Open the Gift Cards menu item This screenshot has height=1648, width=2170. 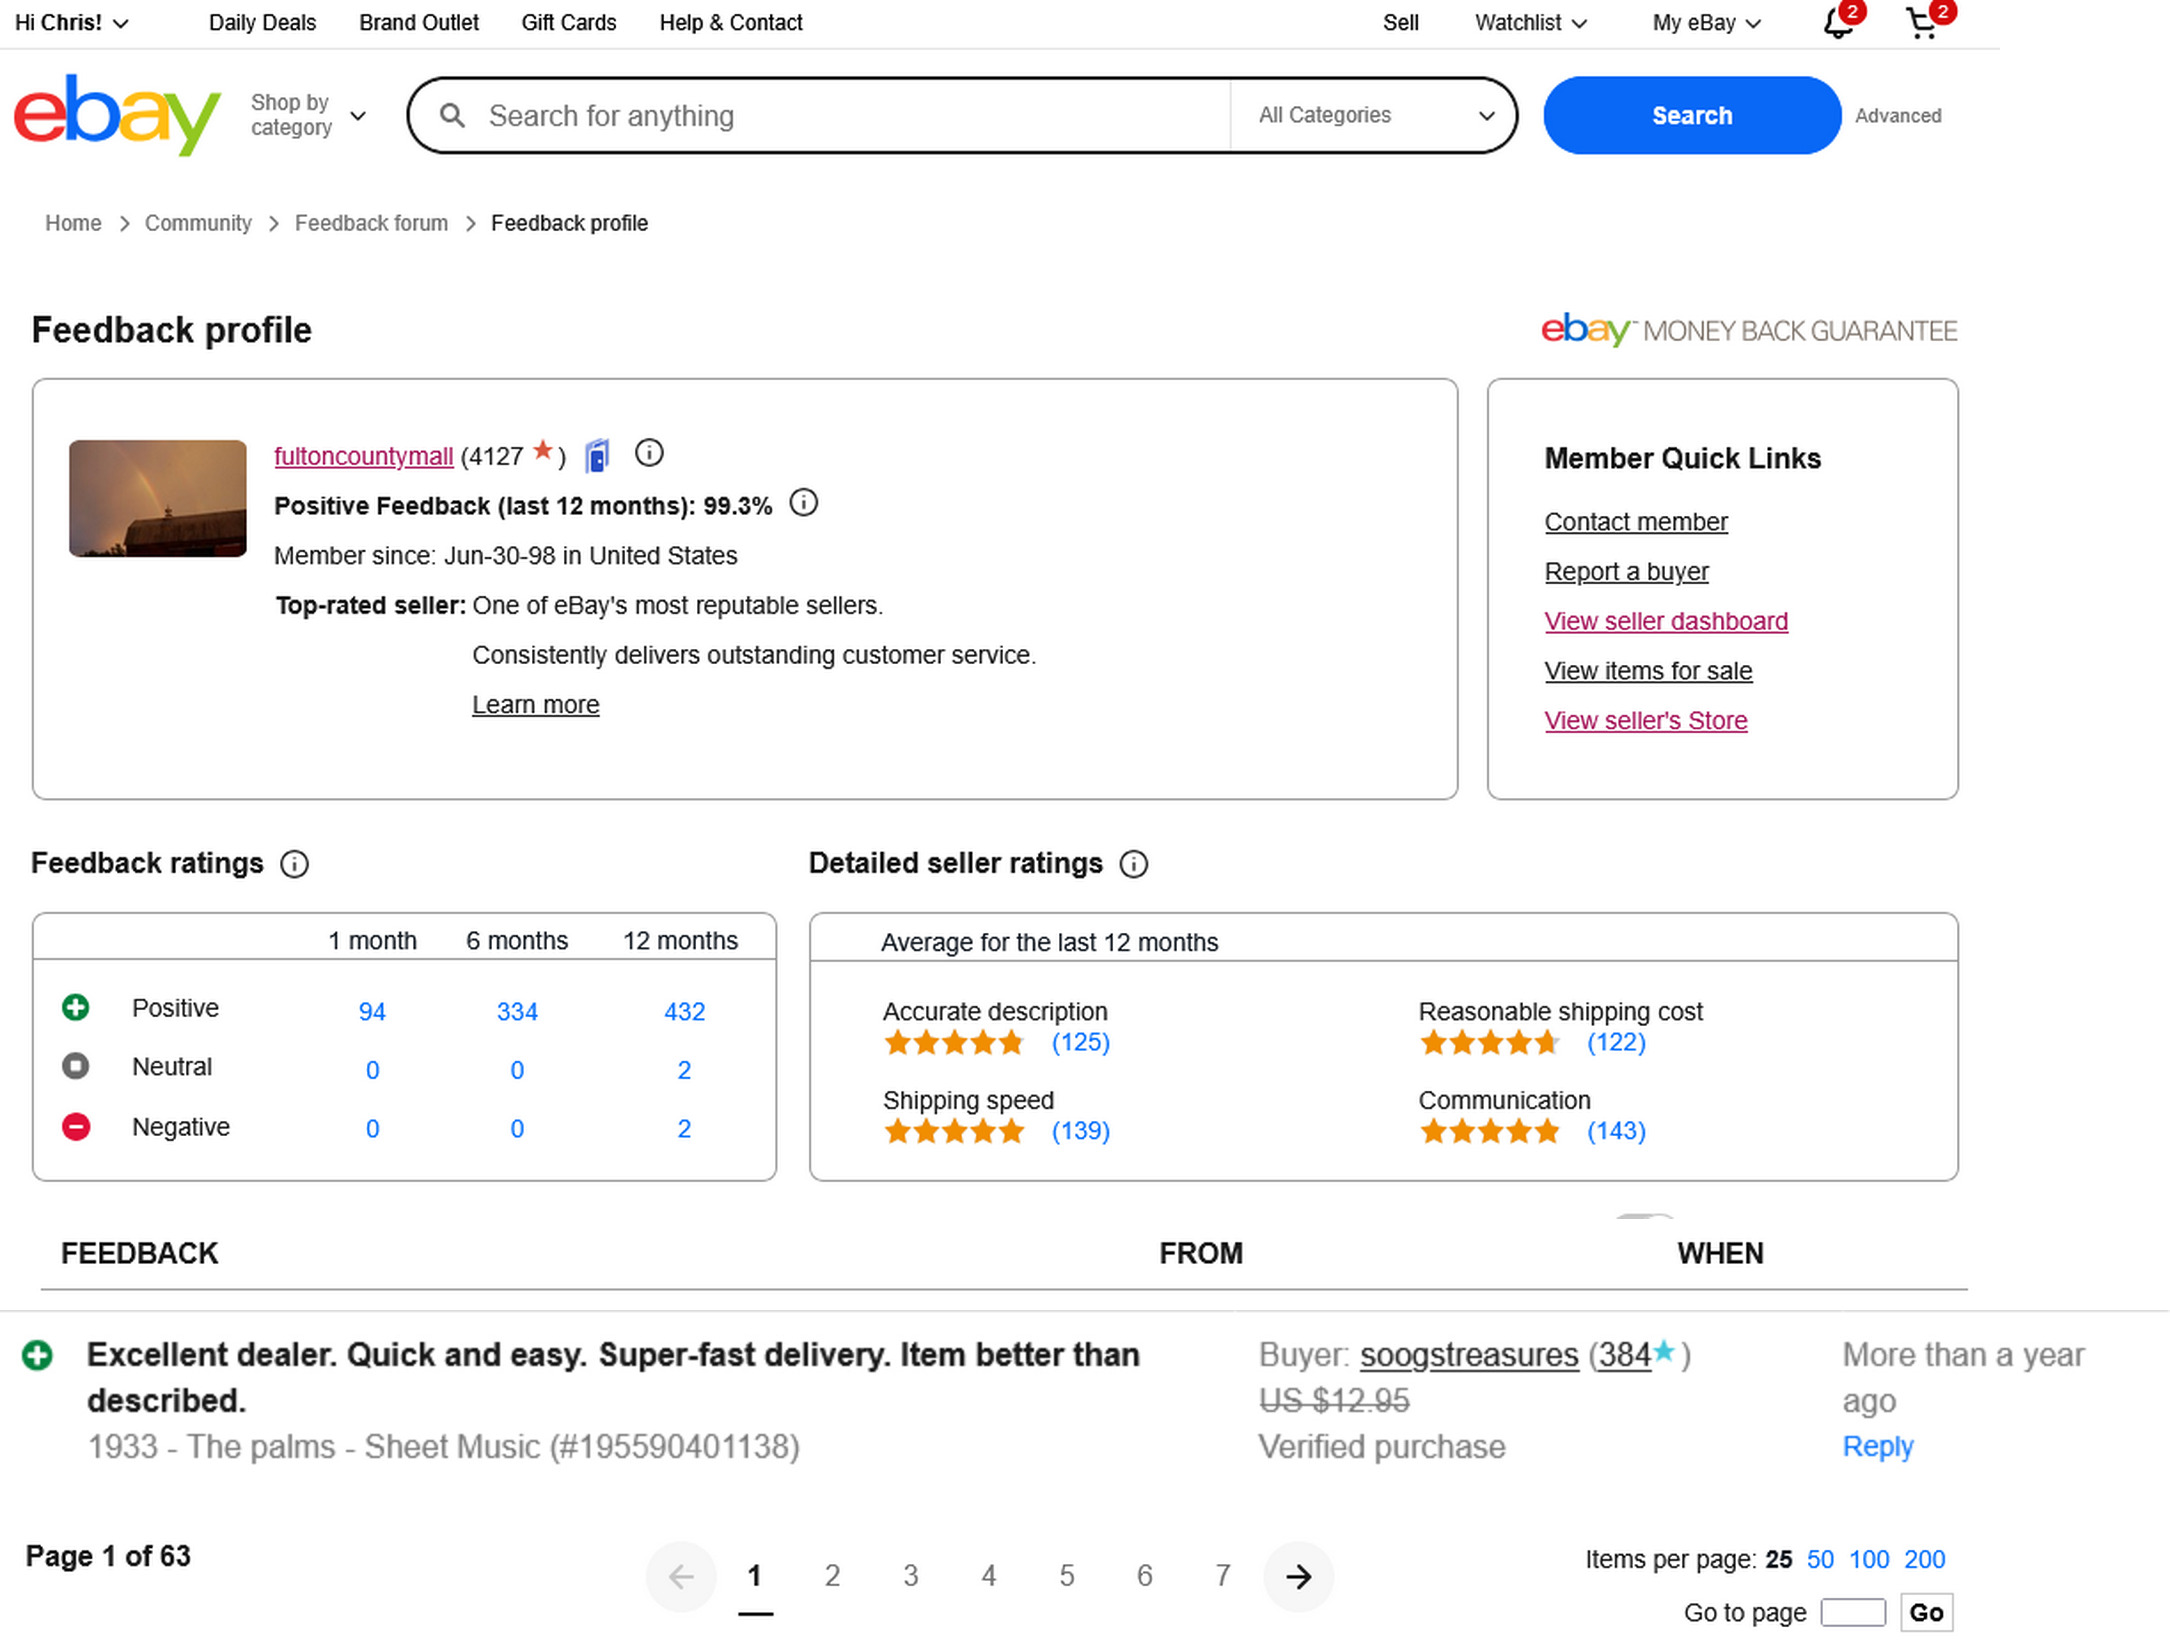coord(568,23)
